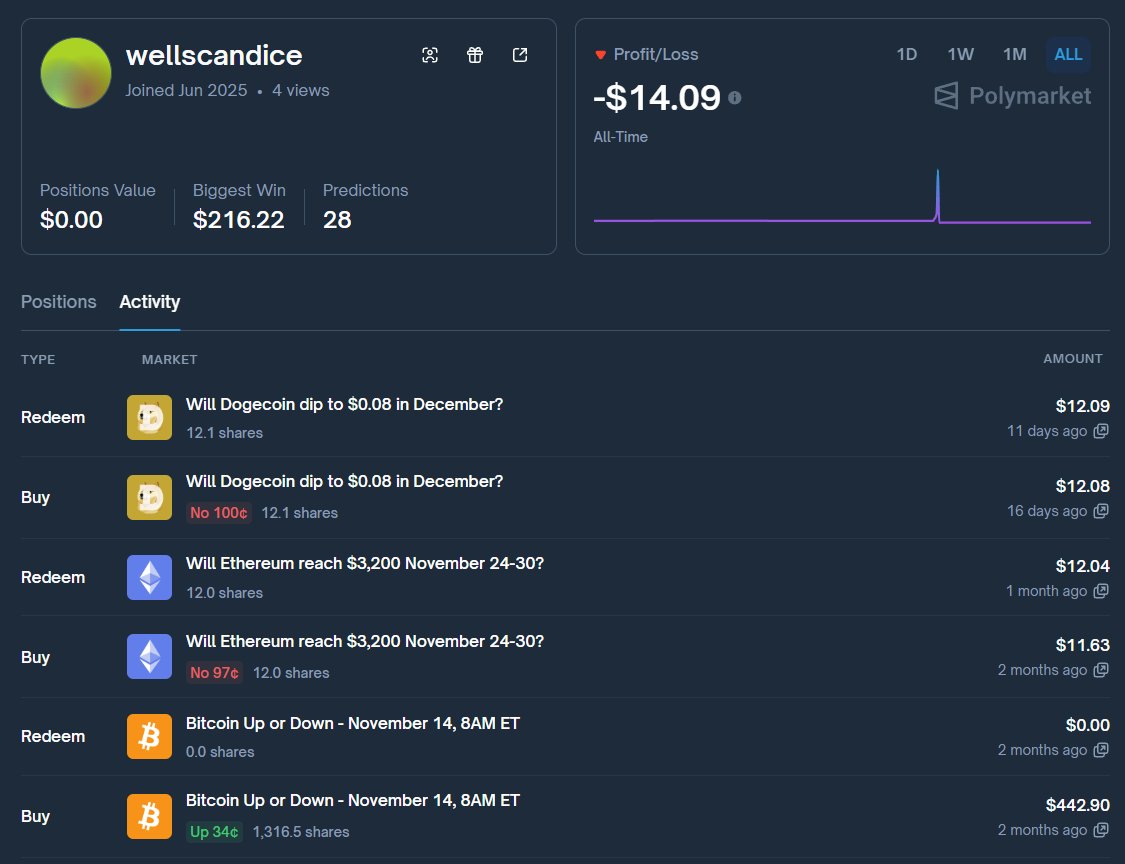Viewport: 1125px width, 864px height.
Task: Select the 1M profit range
Action: pyautogui.click(x=1015, y=55)
